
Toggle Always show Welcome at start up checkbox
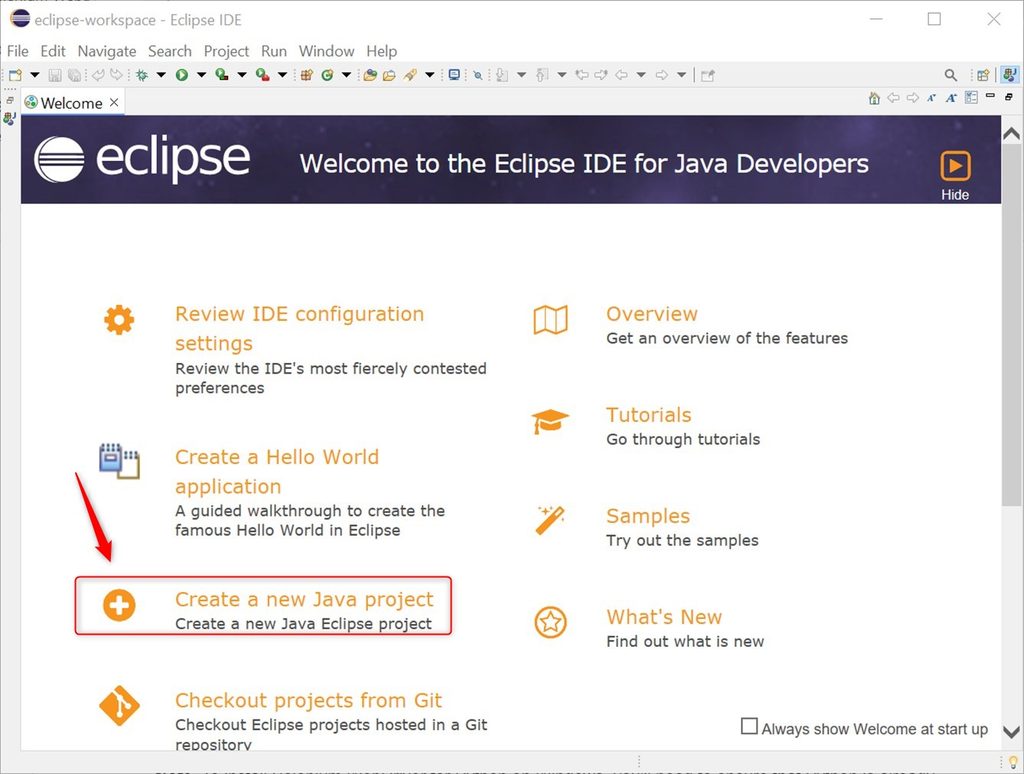(x=749, y=726)
